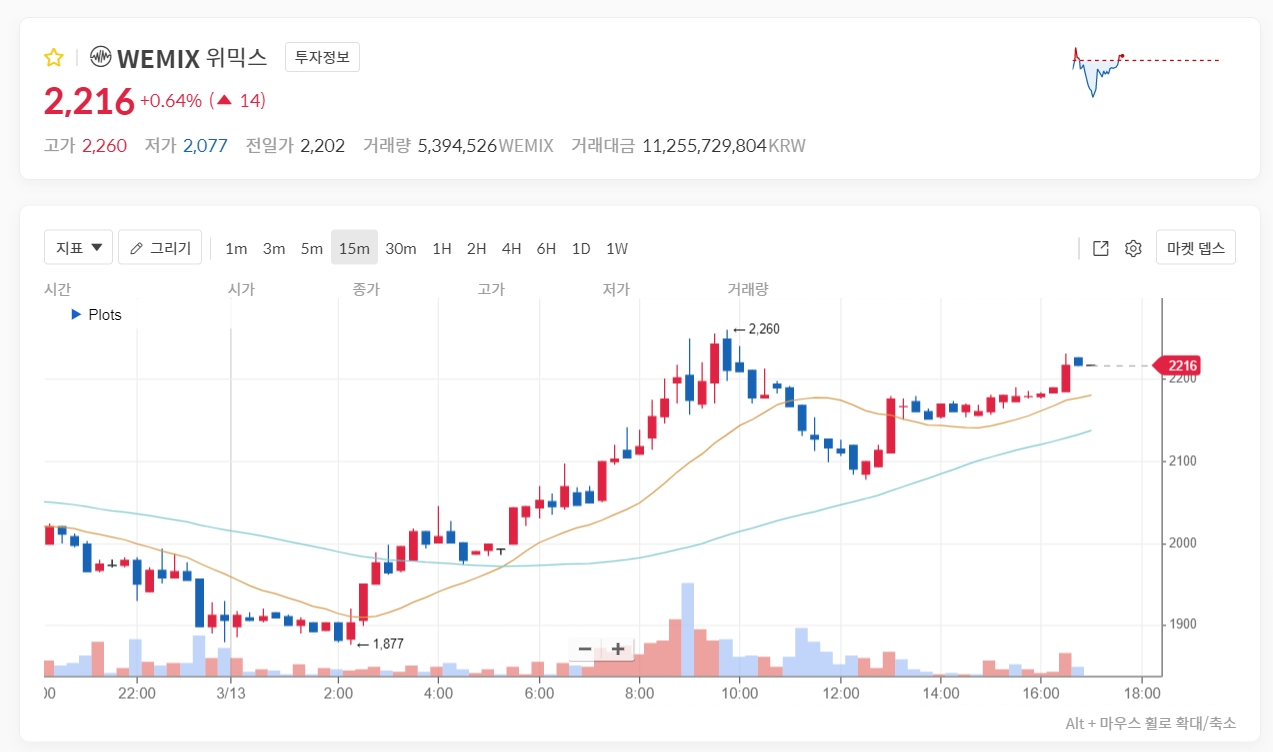The width and height of the screenshot is (1273, 752).
Task: Select the 15m chart interval
Action: (x=354, y=248)
